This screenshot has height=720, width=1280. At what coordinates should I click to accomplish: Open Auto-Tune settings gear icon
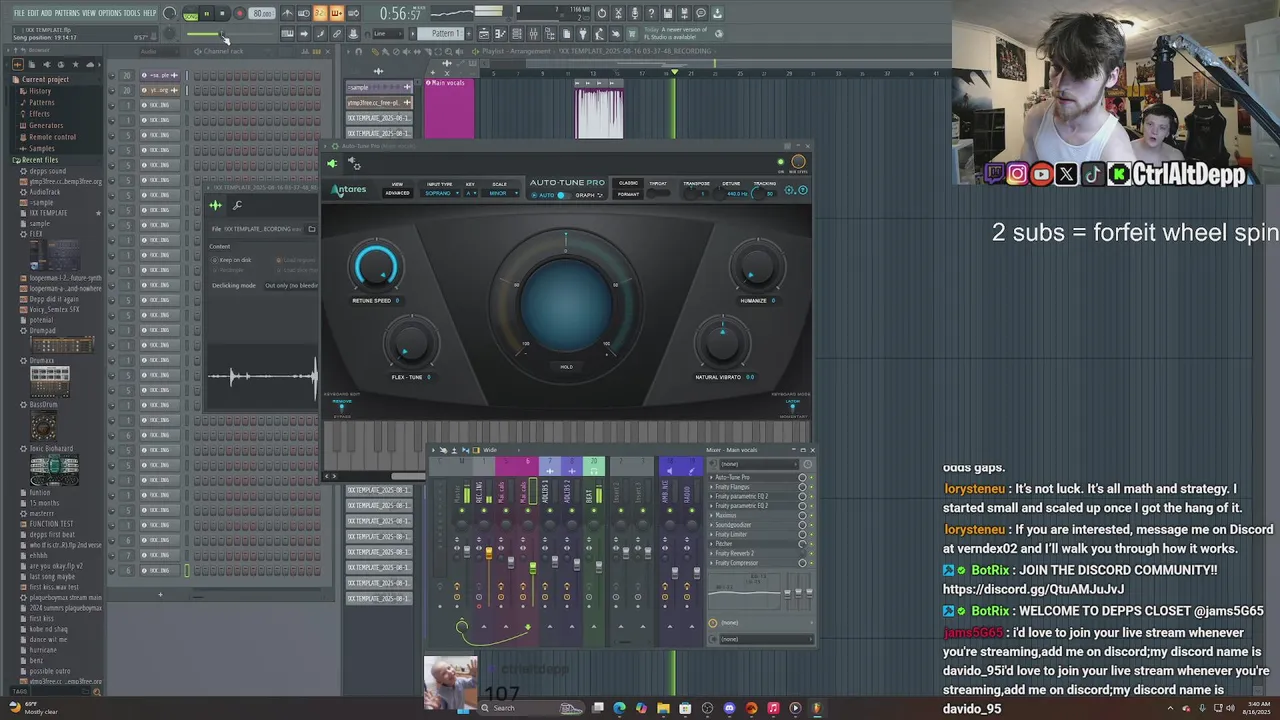(x=790, y=190)
